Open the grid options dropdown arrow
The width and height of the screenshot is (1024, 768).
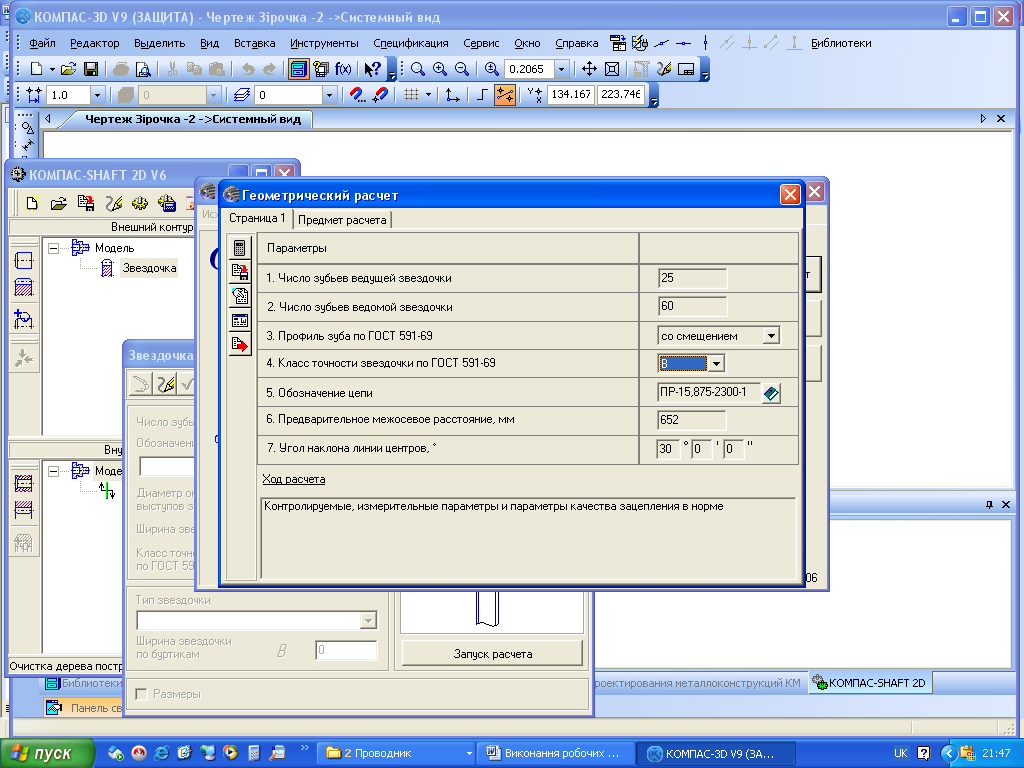click(x=428, y=95)
